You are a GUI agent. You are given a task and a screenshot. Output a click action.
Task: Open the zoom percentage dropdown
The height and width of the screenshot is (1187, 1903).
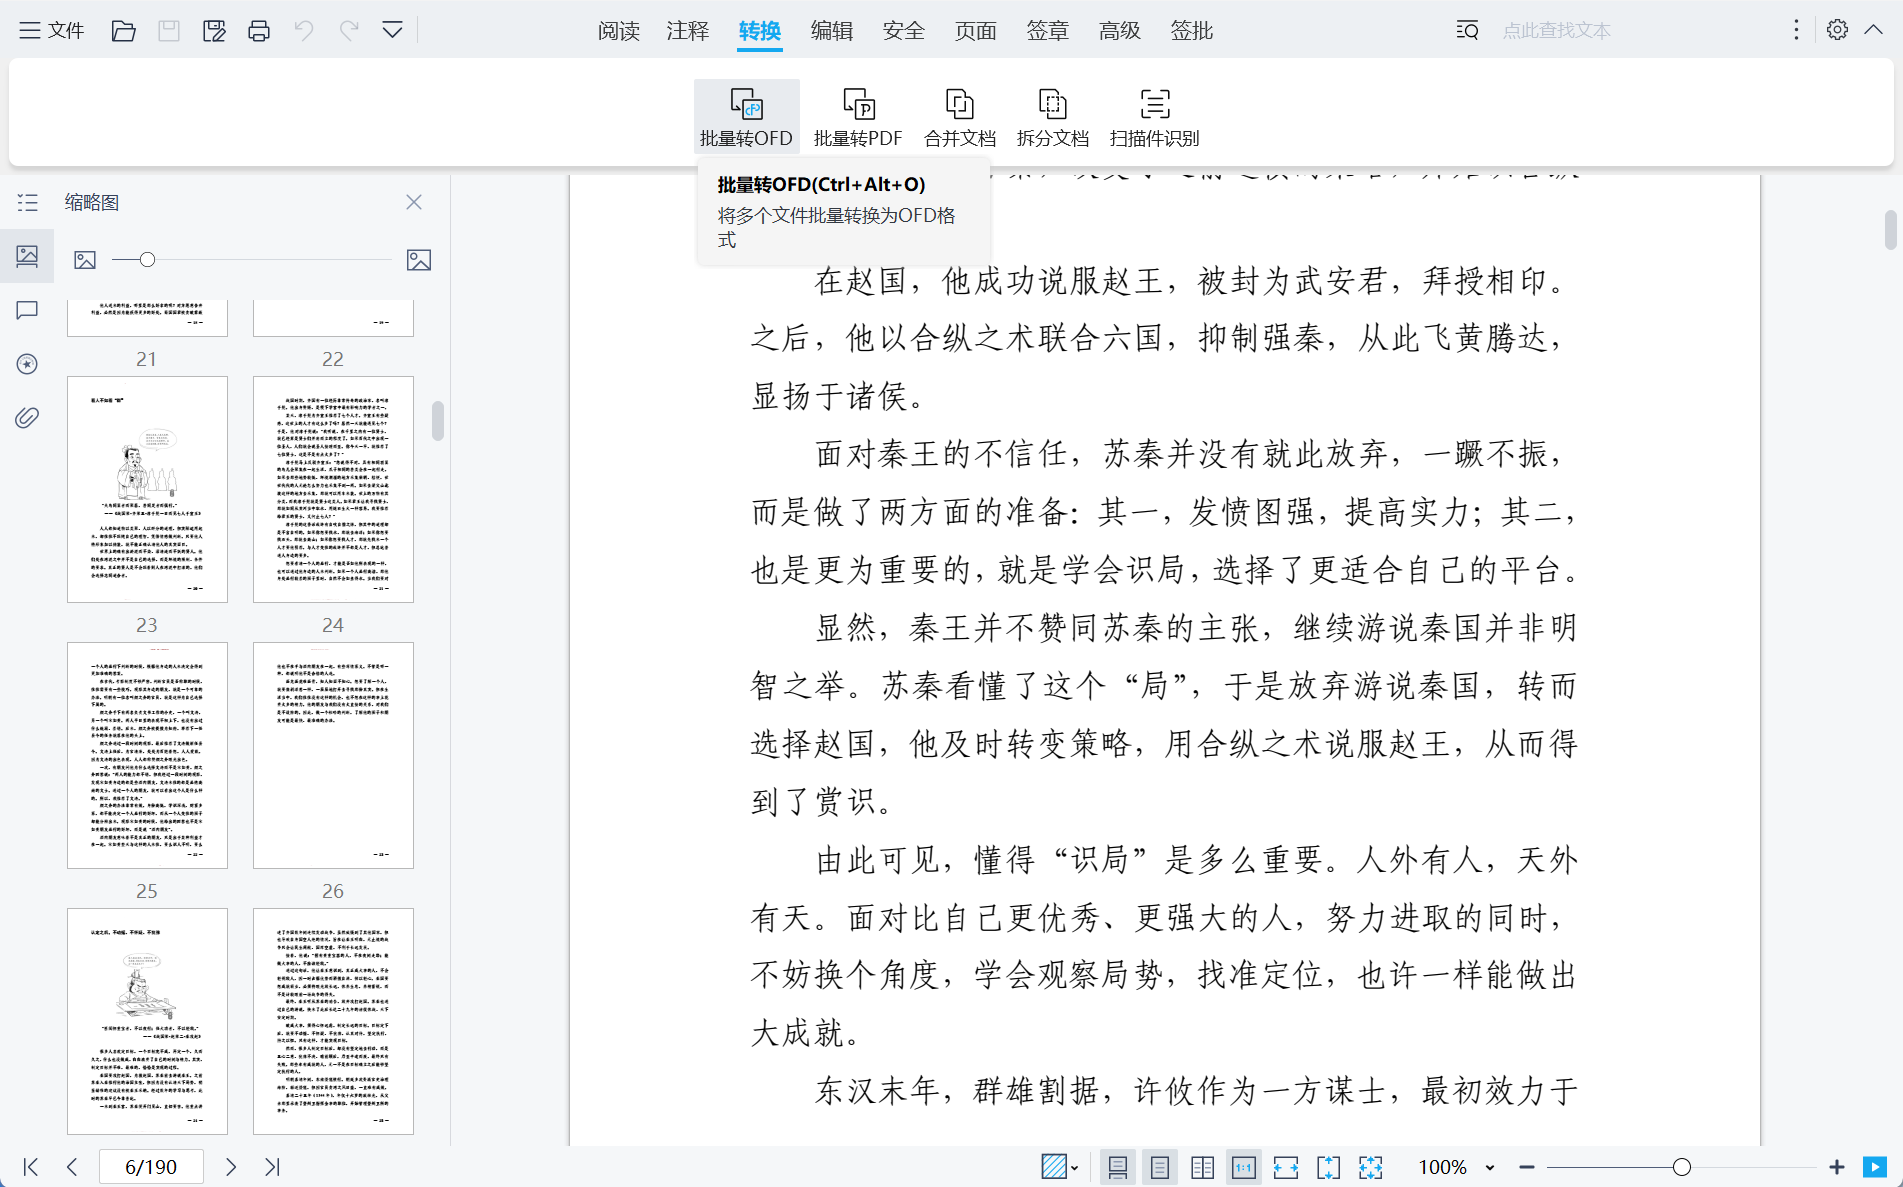point(1490,1167)
